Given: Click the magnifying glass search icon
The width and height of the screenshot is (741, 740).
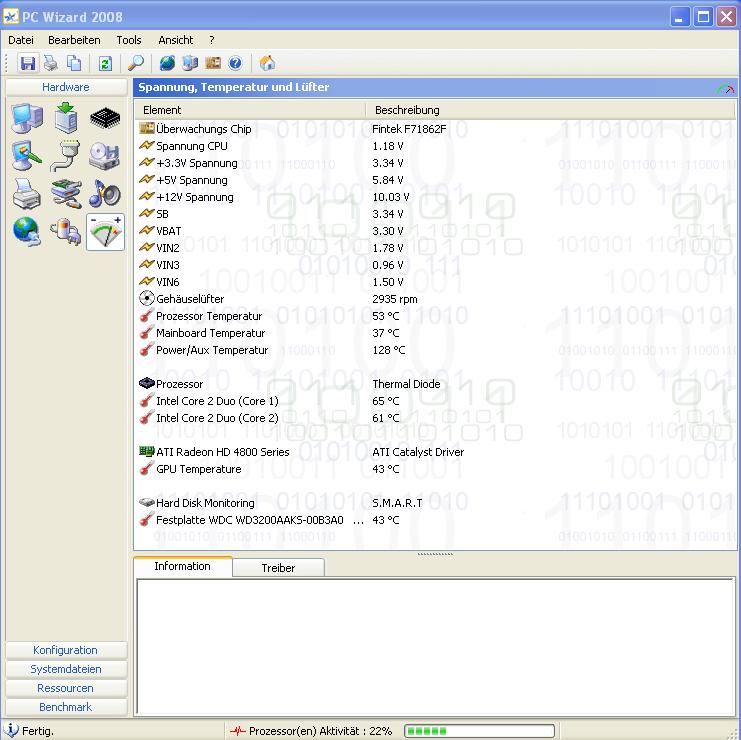Looking at the screenshot, I should click(x=136, y=63).
